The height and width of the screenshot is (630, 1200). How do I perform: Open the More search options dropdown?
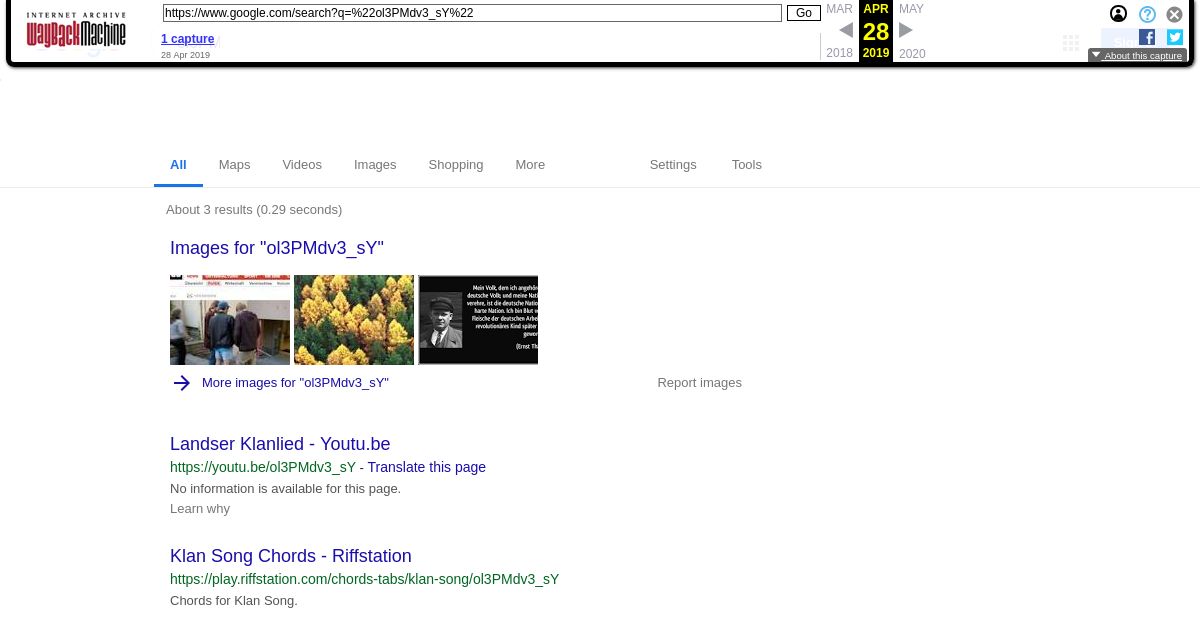point(530,165)
